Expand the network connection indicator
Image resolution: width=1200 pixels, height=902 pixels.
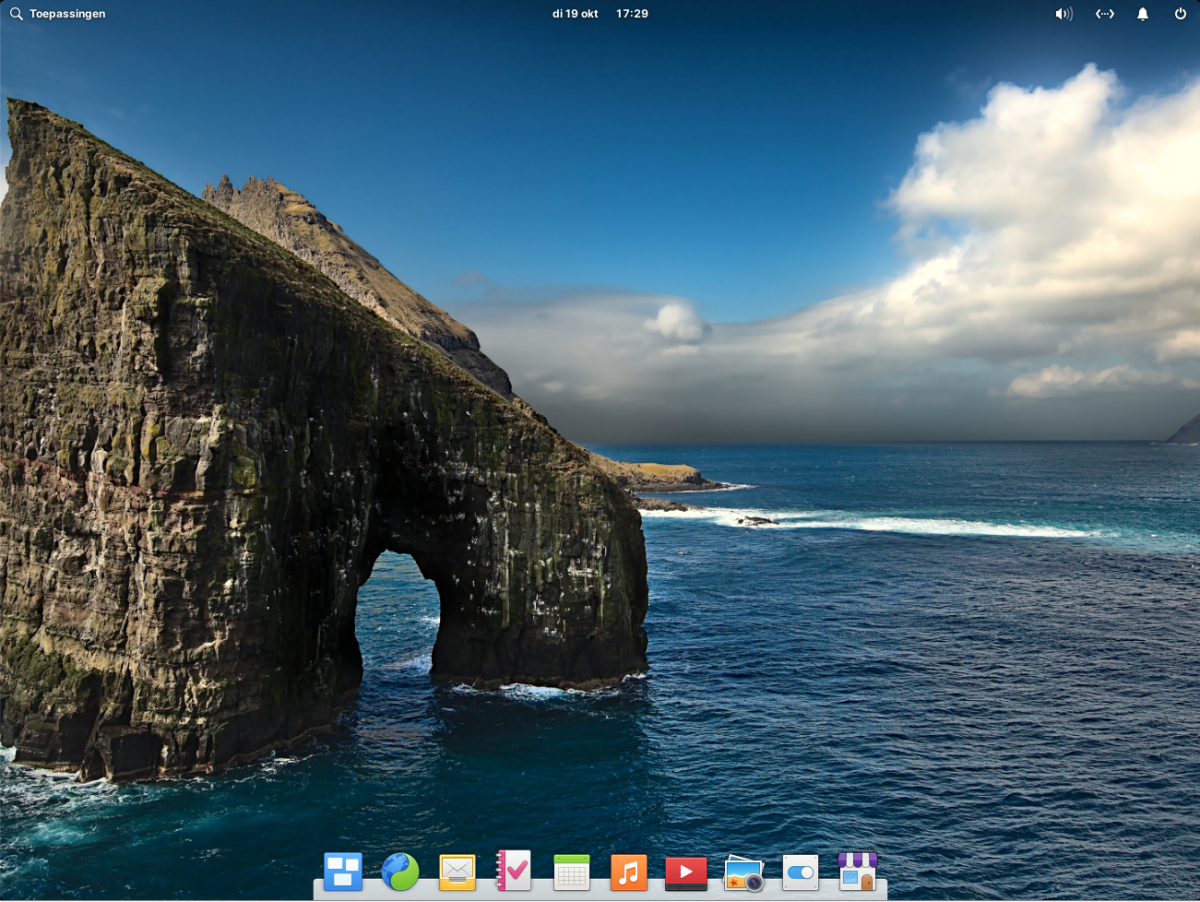point(1104,14)
